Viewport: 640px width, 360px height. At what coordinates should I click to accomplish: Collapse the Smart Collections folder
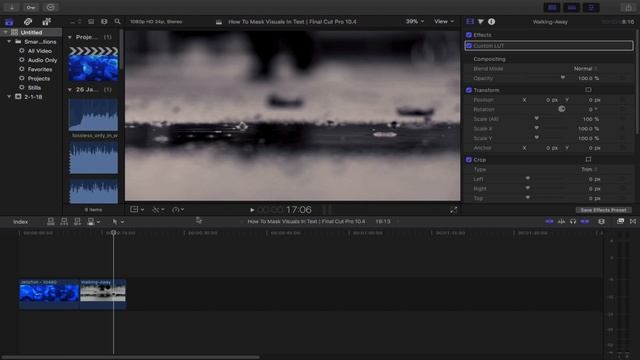click(x=9, y=42)
